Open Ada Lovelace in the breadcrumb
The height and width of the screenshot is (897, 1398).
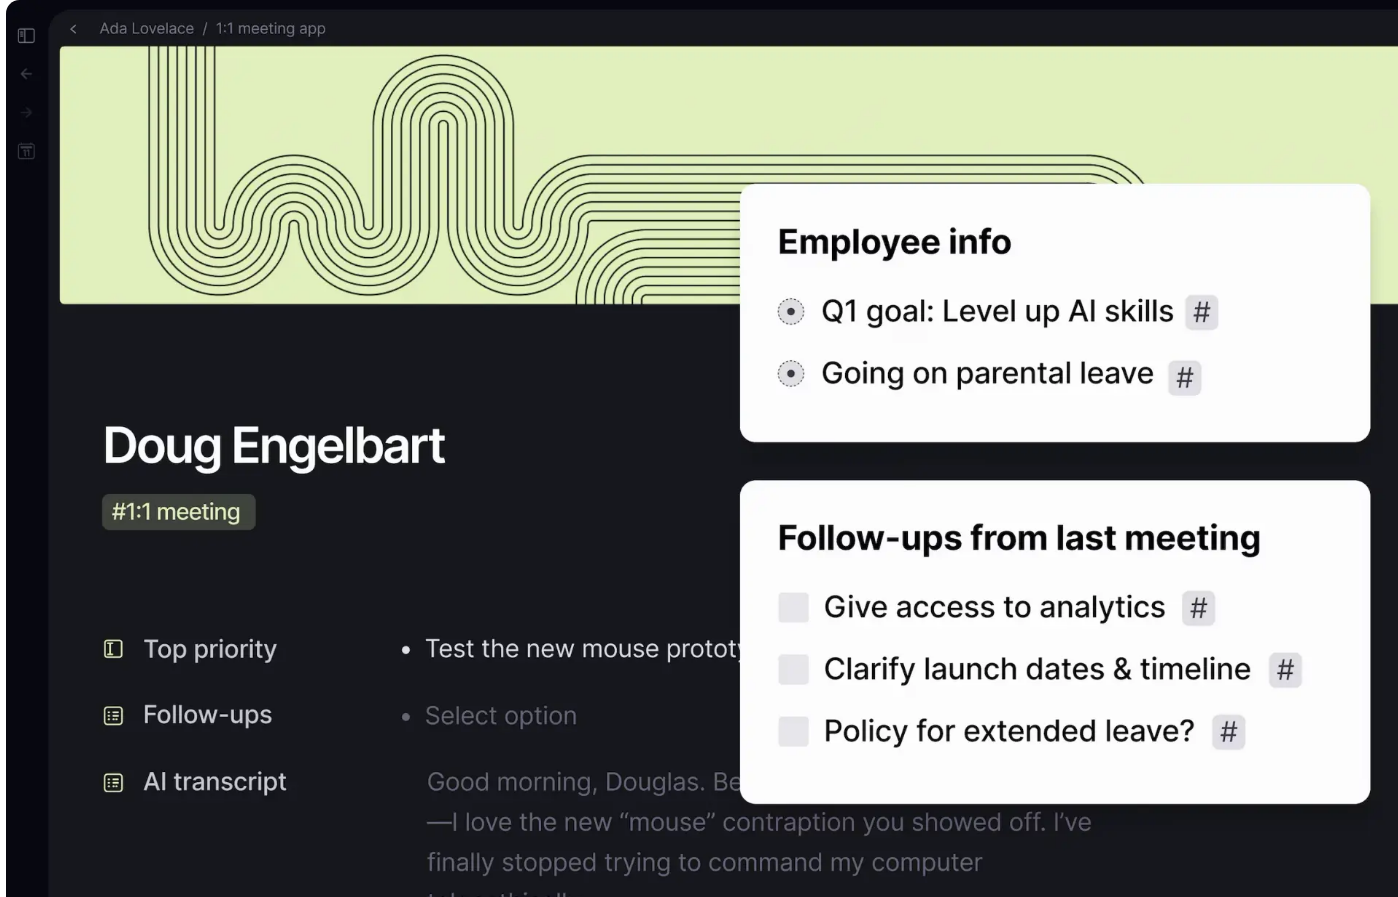pyautogui.click(x=147, y=29)
